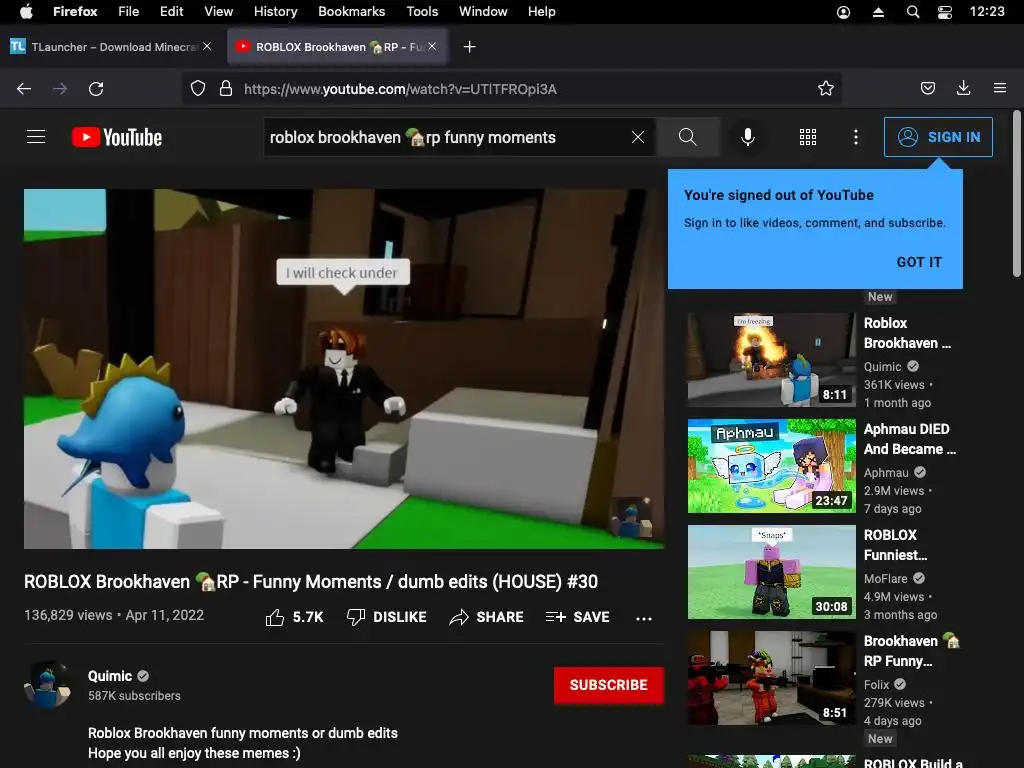This screenshot has width=1024, height=768.
Task: Open the YouTube guide sidebar menu
Action: tap(36, 136)
